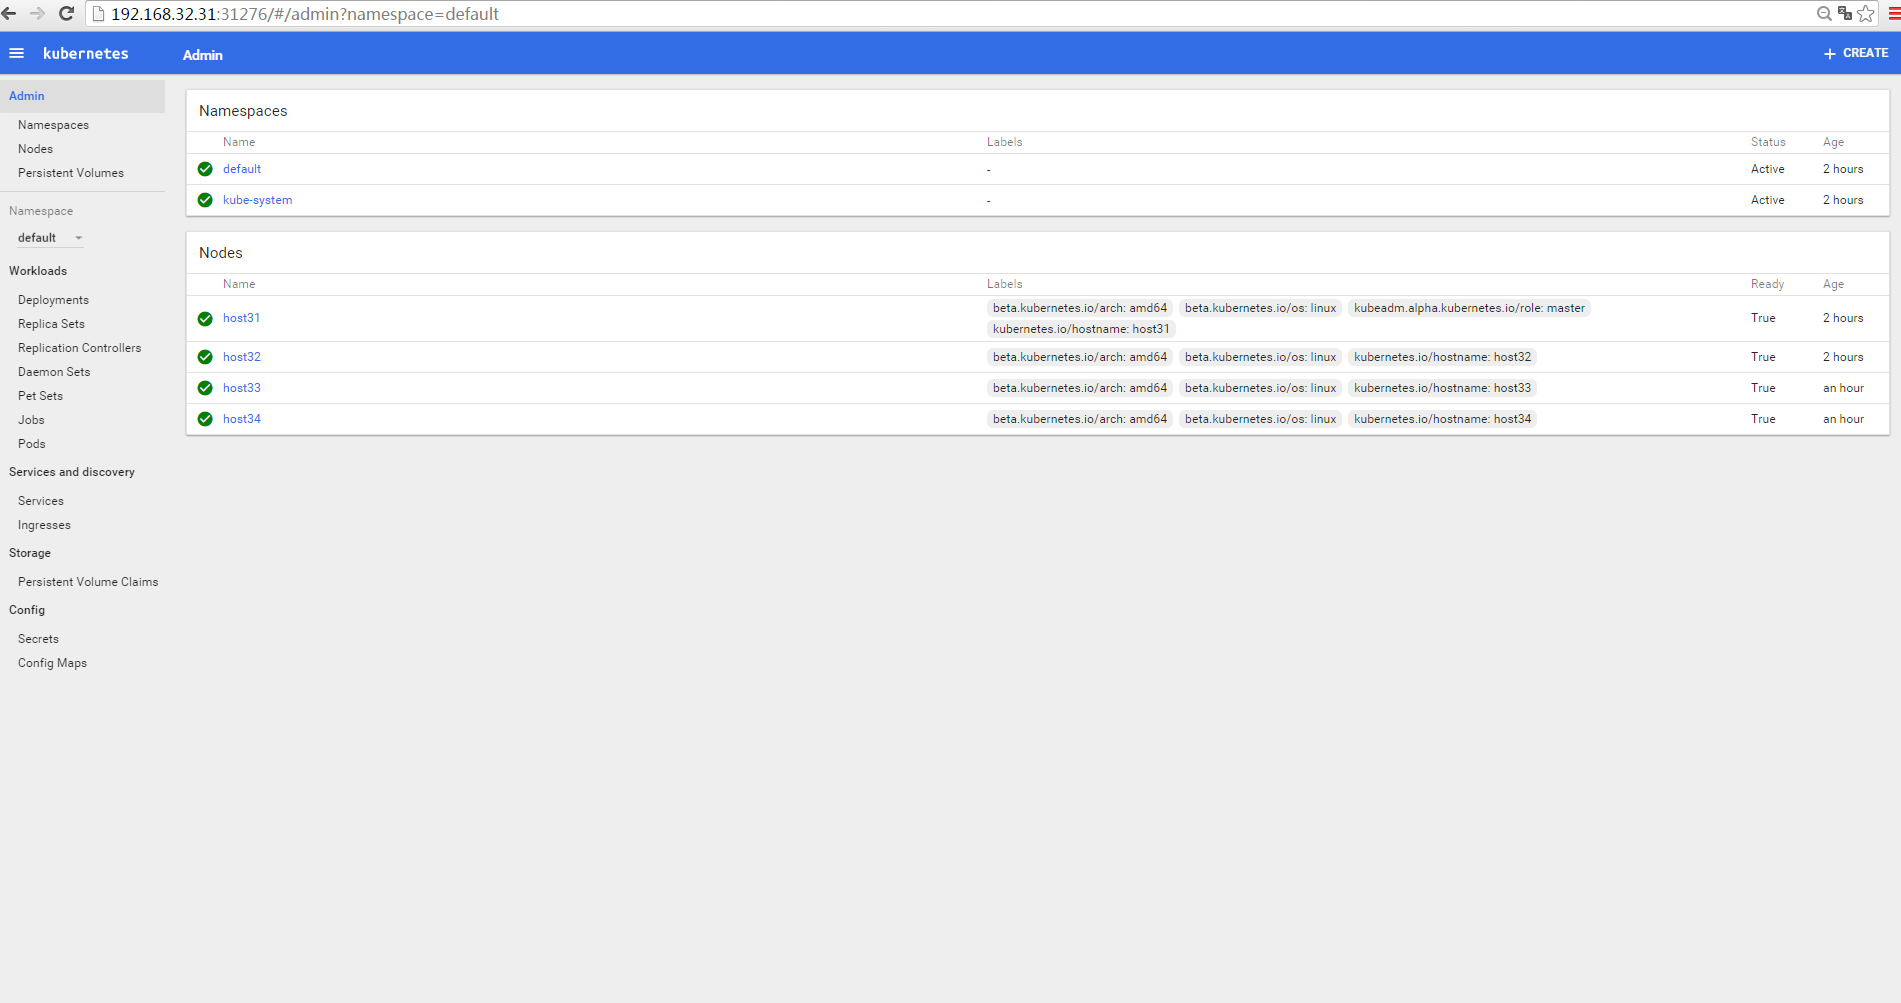This screenshot has width=1901, height=1003.
Task: Open Services in the sidebar
Action: (x=40, y=501)
